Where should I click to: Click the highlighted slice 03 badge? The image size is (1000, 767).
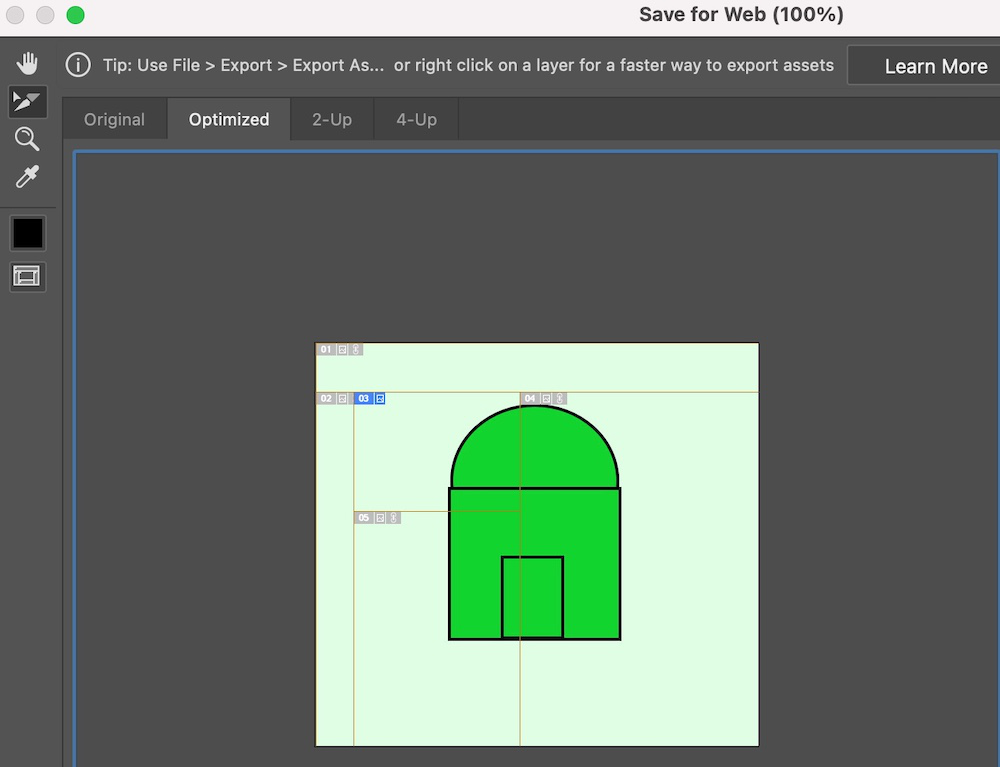[364, 399]
